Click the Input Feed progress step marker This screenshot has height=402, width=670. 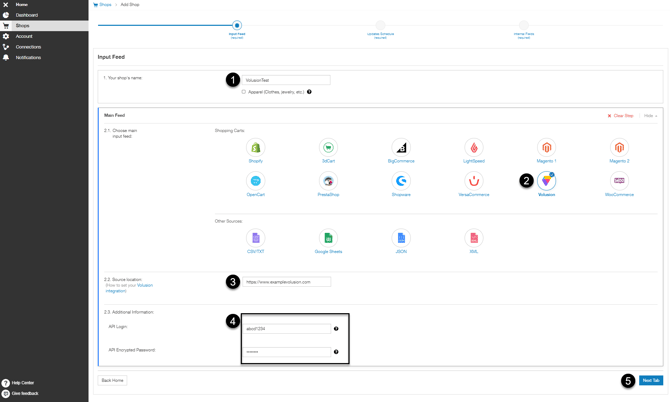point(237,25)
